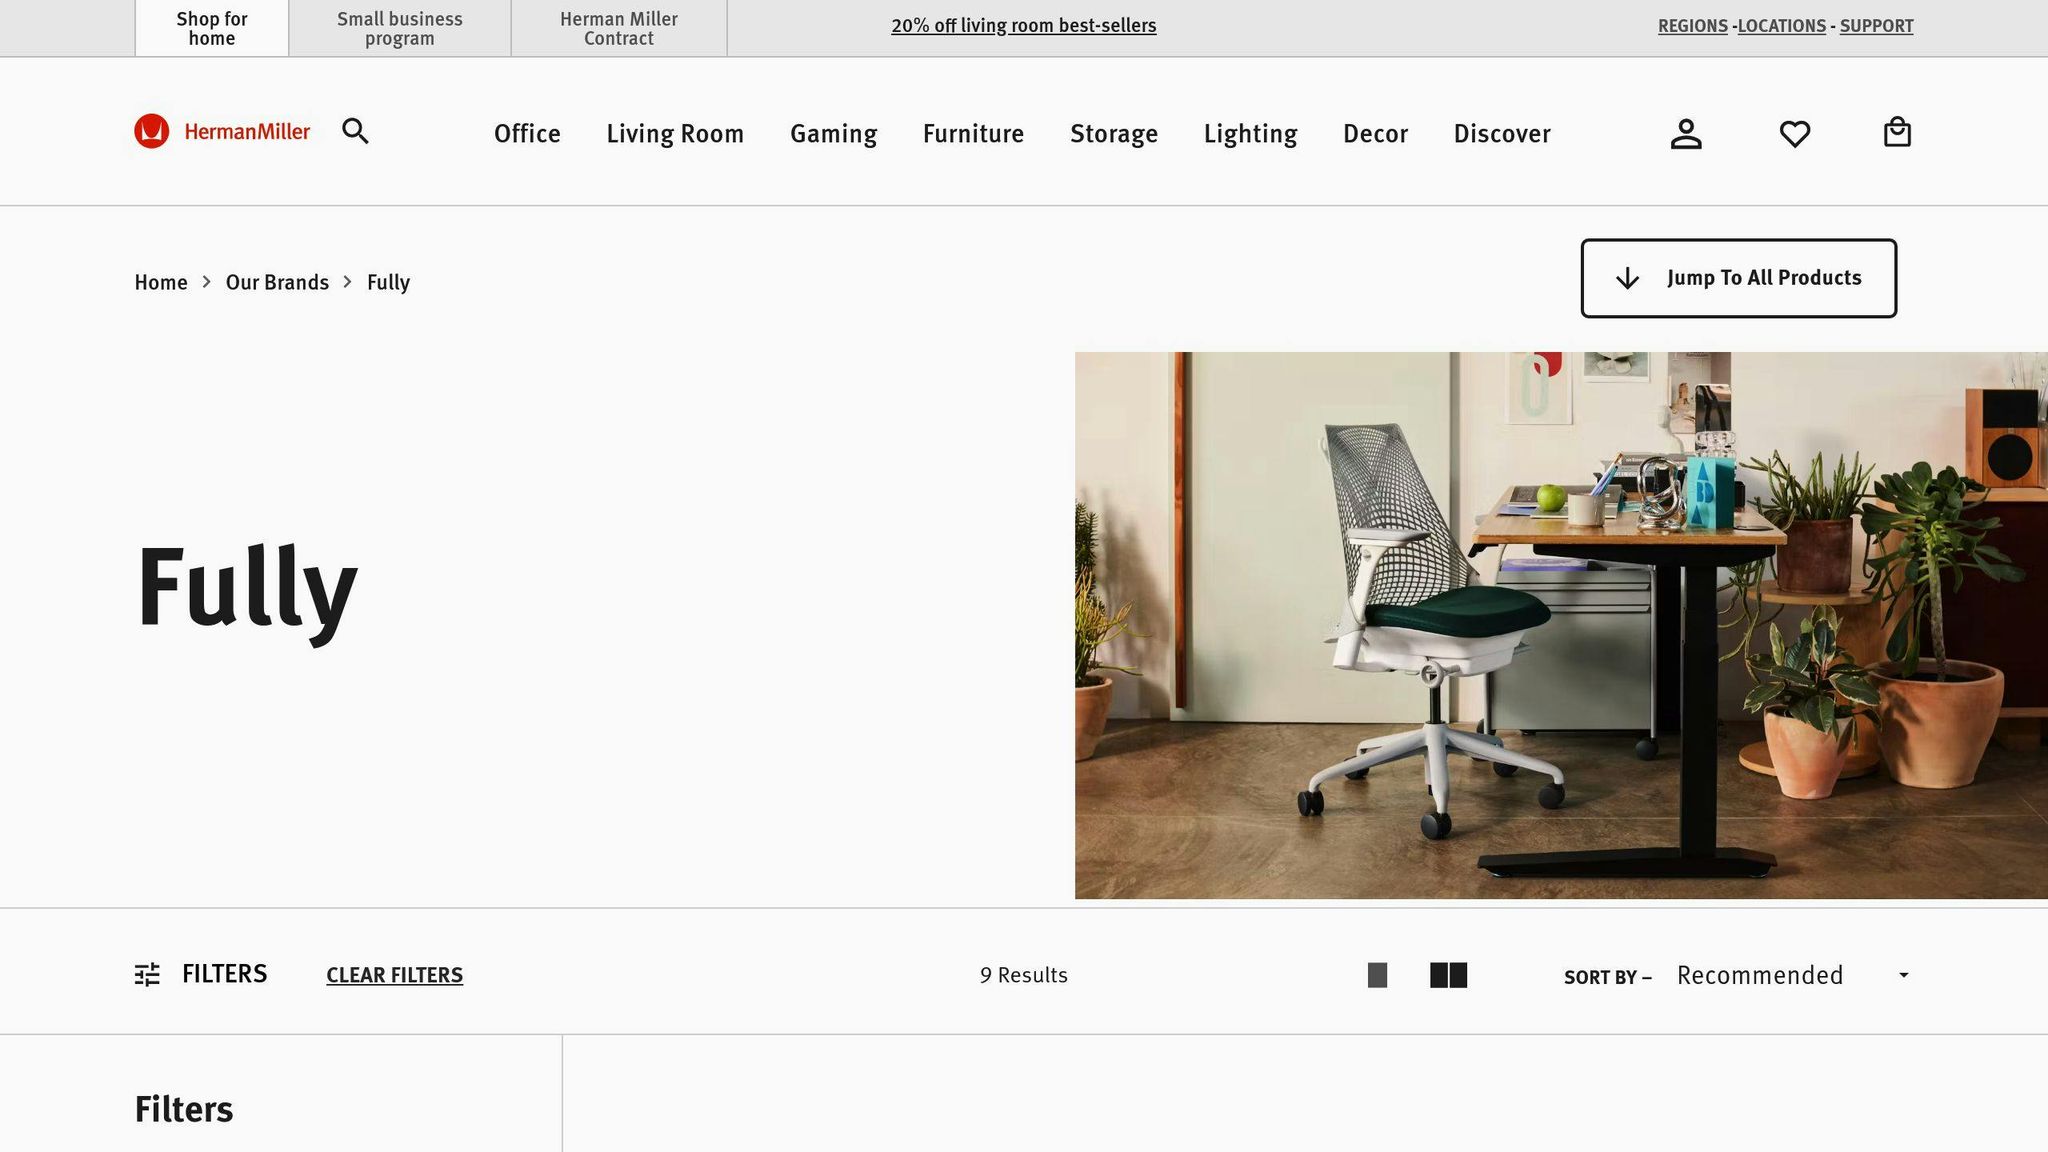Click the 9 Results count text
Screen dimensions: 2048x1152
pos(1024,975)
